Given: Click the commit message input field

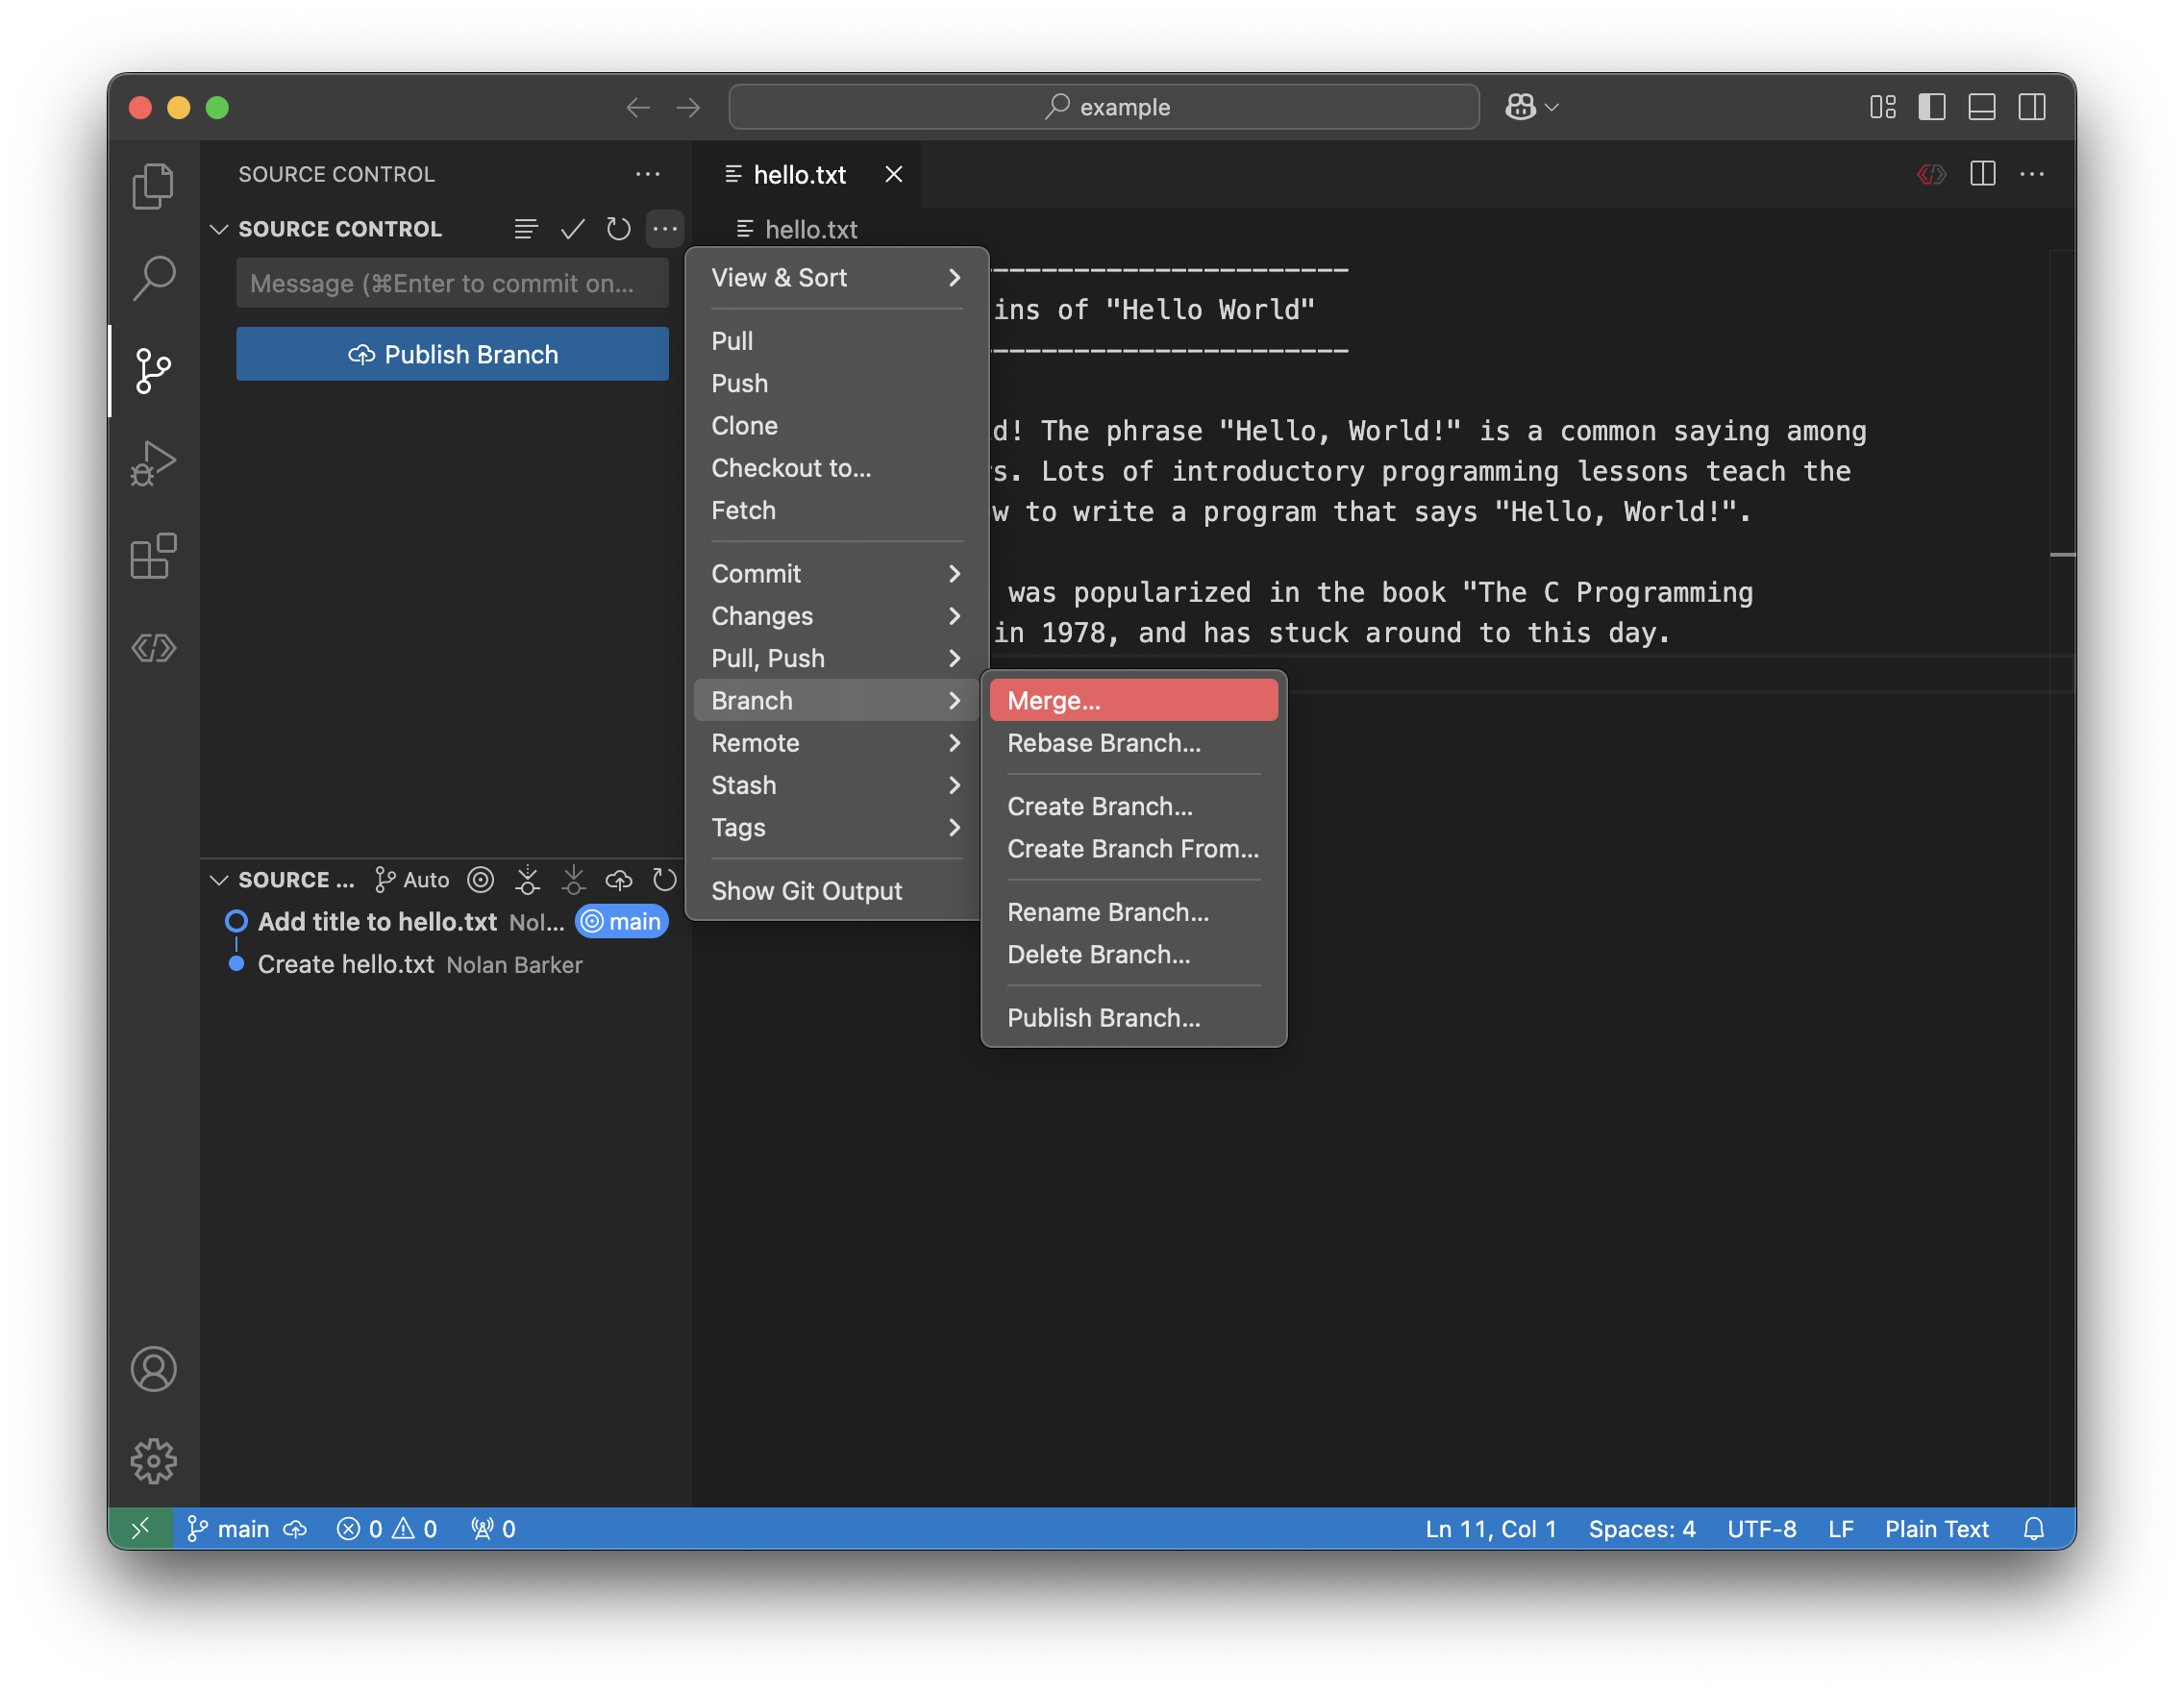Looking at the screenshot, I should click(452, 283).
